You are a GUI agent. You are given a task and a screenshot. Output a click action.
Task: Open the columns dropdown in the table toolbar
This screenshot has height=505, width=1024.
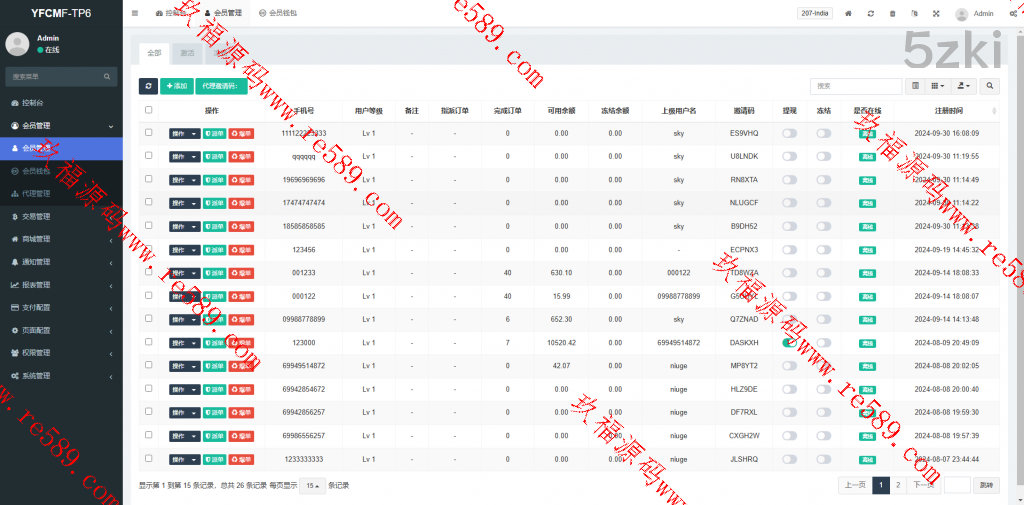tap(939, 87)
